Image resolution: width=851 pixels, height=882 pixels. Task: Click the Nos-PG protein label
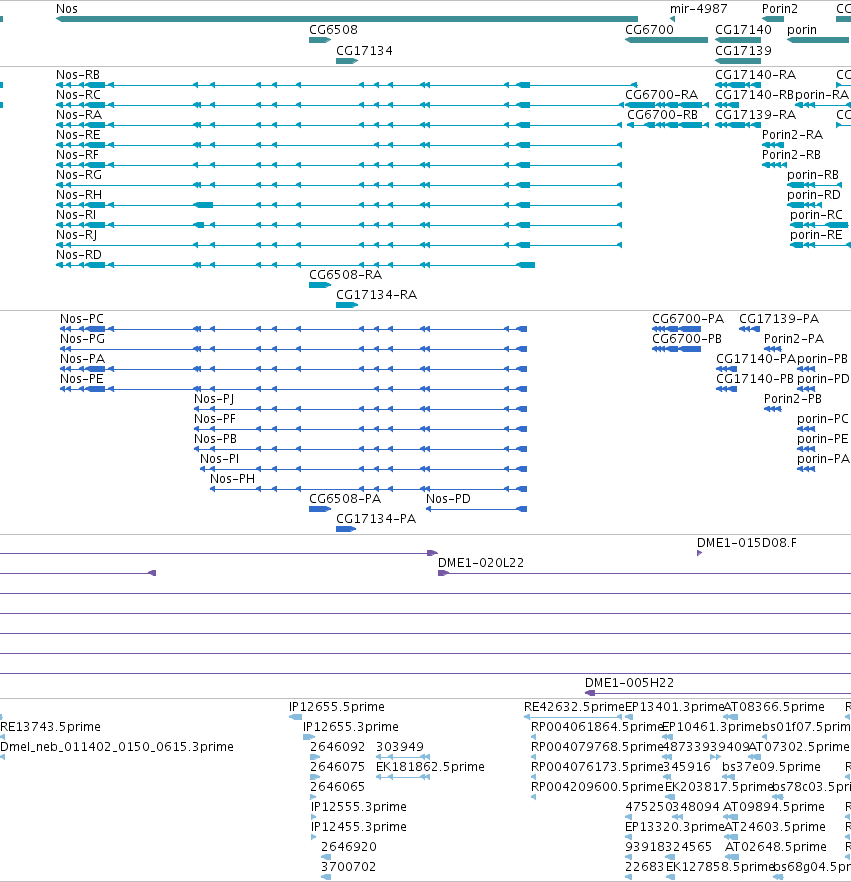pos(83,339)
